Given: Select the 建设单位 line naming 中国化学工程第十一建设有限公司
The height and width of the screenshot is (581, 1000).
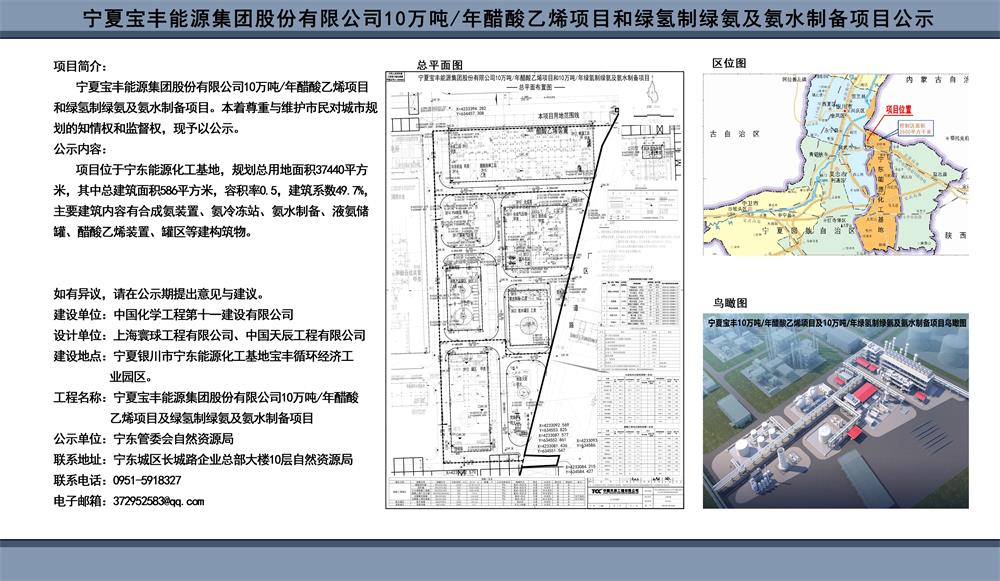Looking at the screenshot, I should click(173, 314).
